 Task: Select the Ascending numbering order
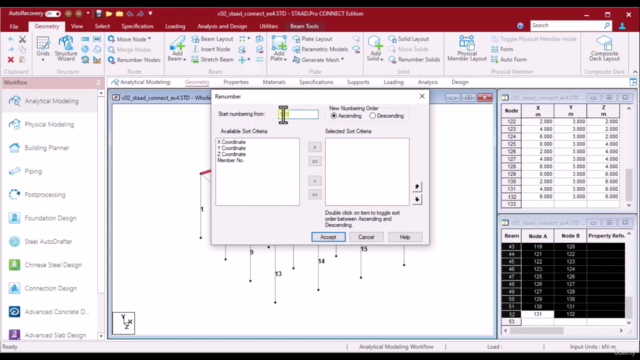tap(346, 116)
